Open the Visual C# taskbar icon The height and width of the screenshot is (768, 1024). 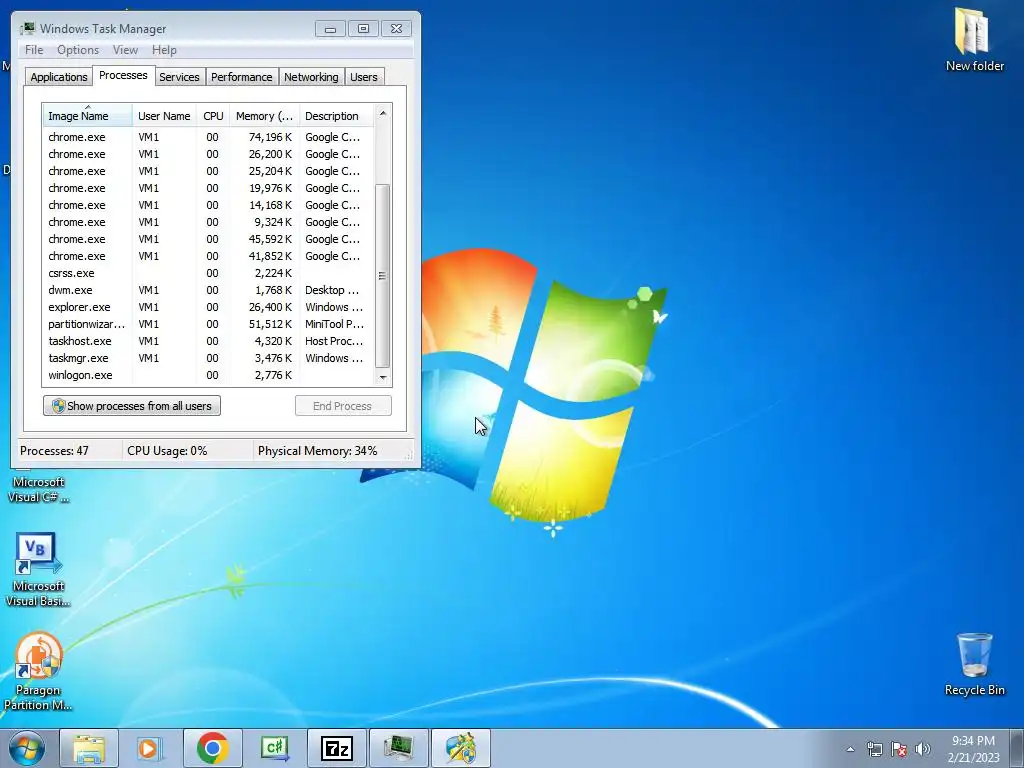(x=274, y=748)
